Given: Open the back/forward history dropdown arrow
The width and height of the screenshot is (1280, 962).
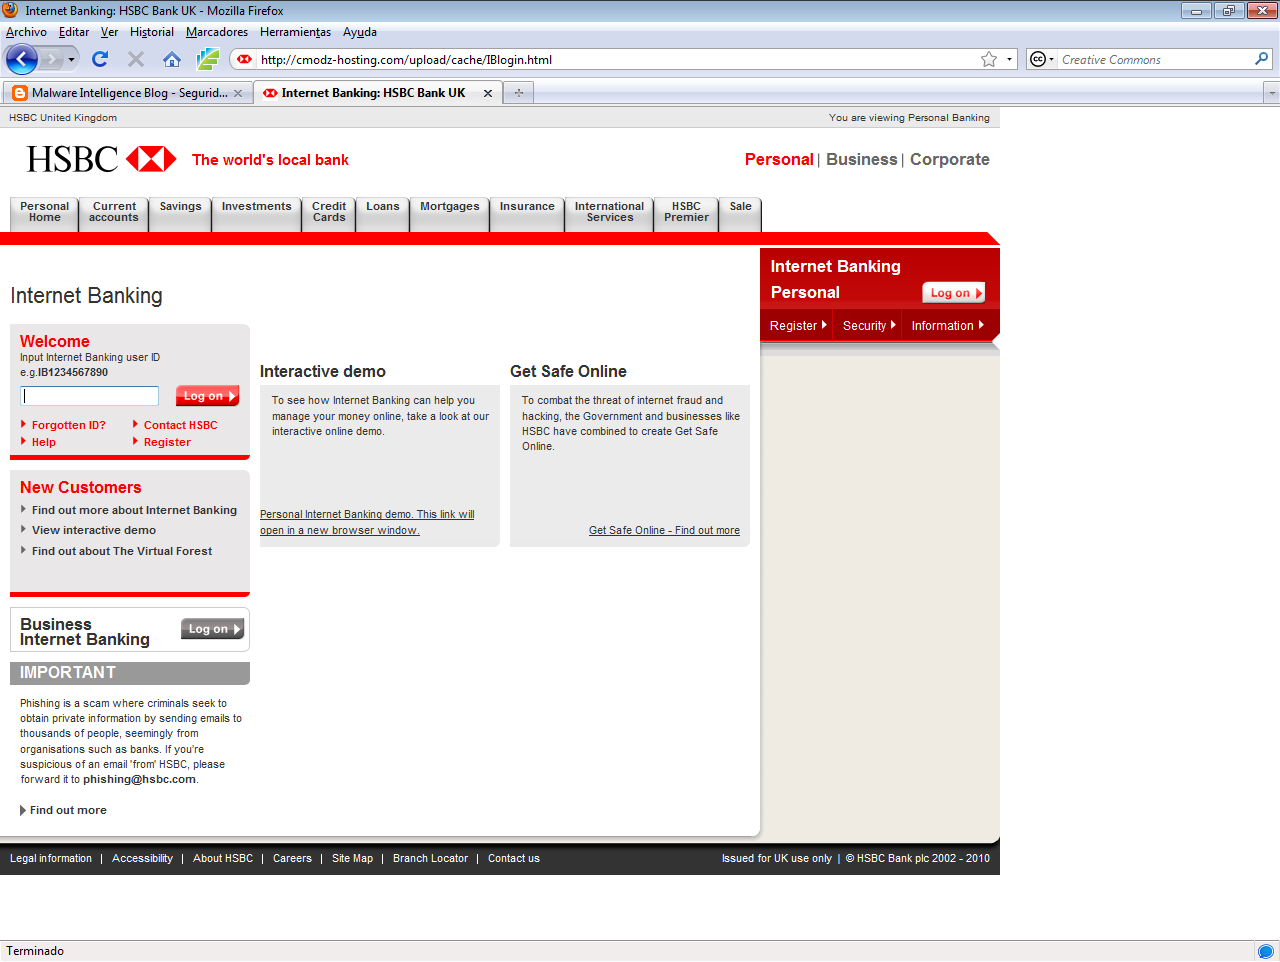Looking at the screenshot, I should point(71,60).
